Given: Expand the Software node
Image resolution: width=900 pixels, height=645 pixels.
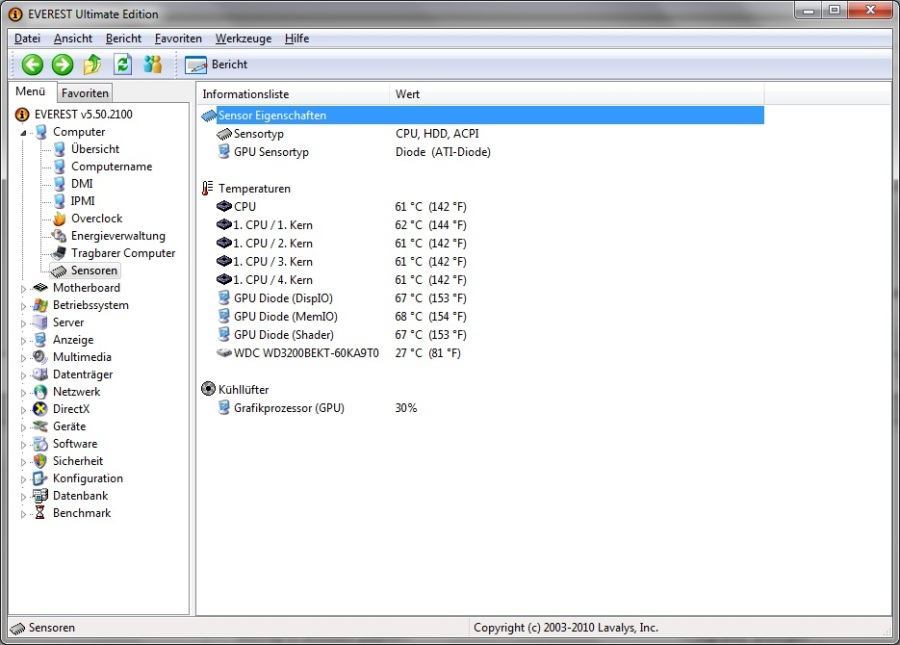Looking at the screenshot, I should (x=24, y=445).
